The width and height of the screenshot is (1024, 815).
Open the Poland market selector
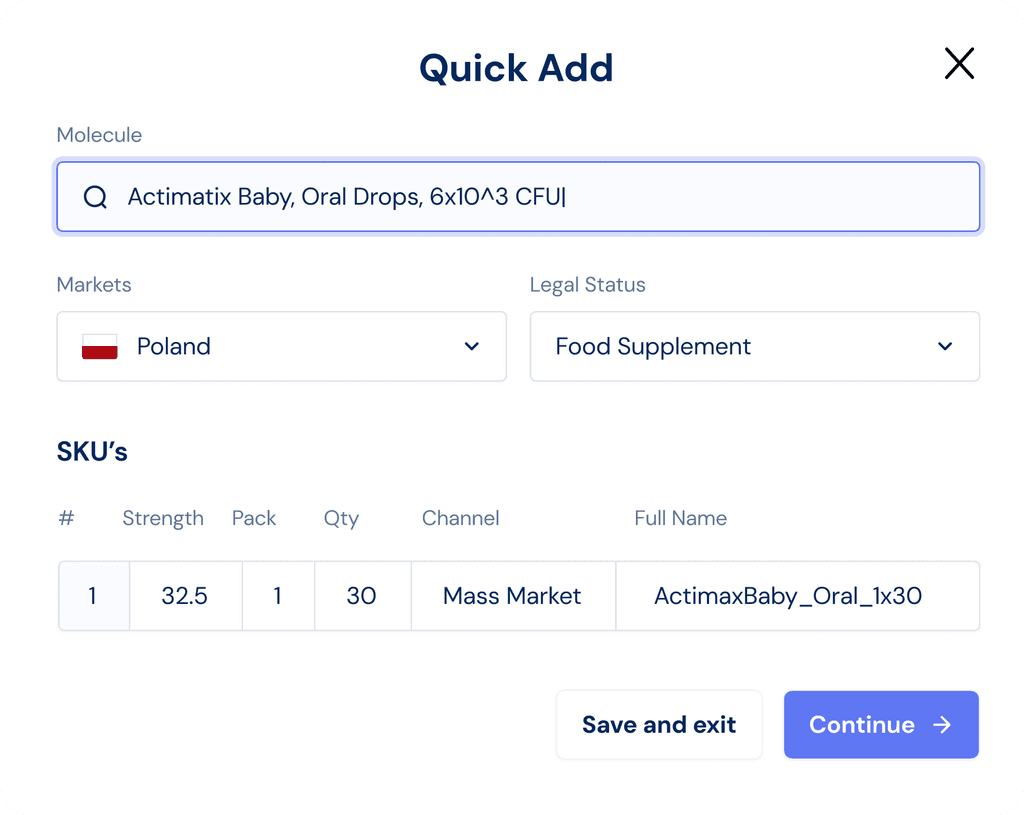point(280,347)
